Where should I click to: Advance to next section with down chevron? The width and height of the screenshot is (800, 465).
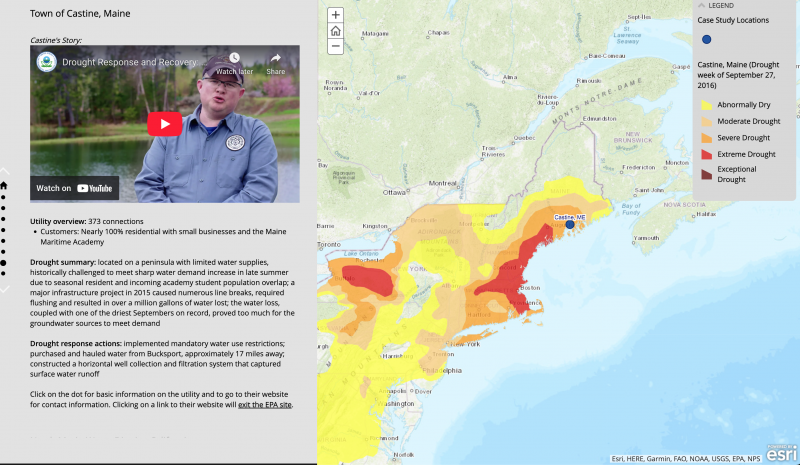pyautogui.click(x=4, y=289)
